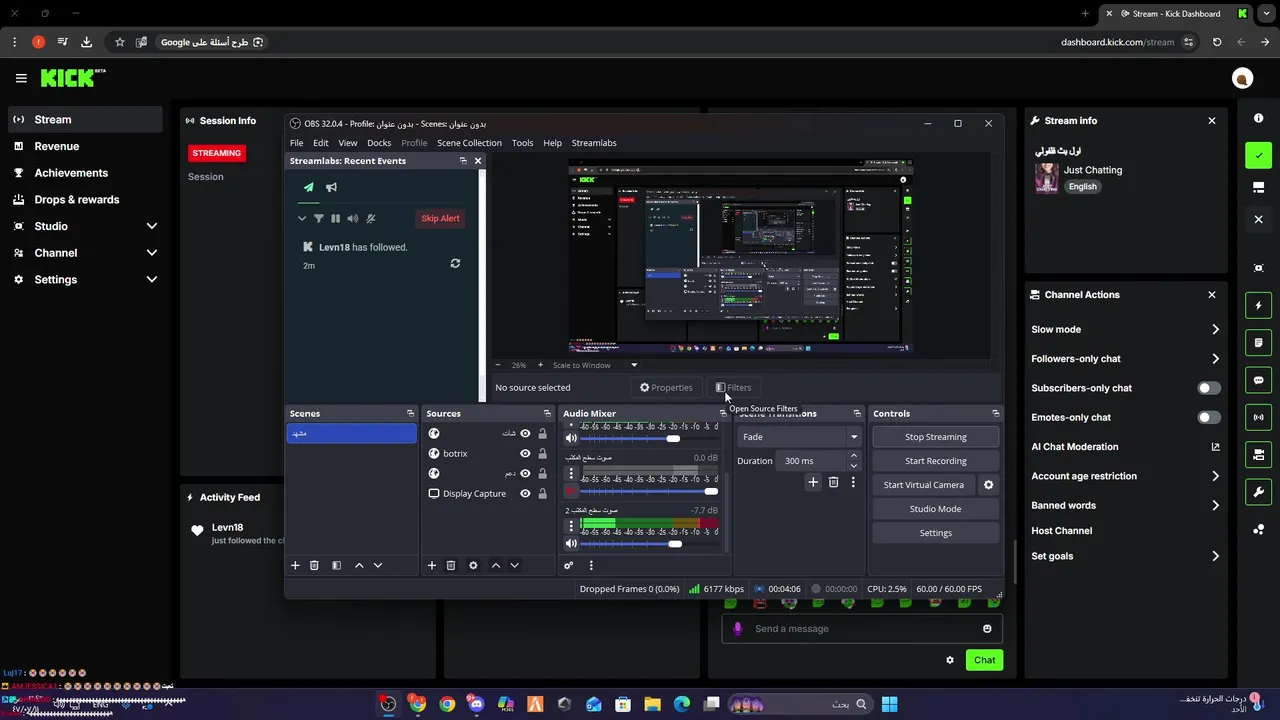Screen dimensions: 1280x720
Task: Enable Subscribers-only chat switch
Action: (x=1209, y=388)
